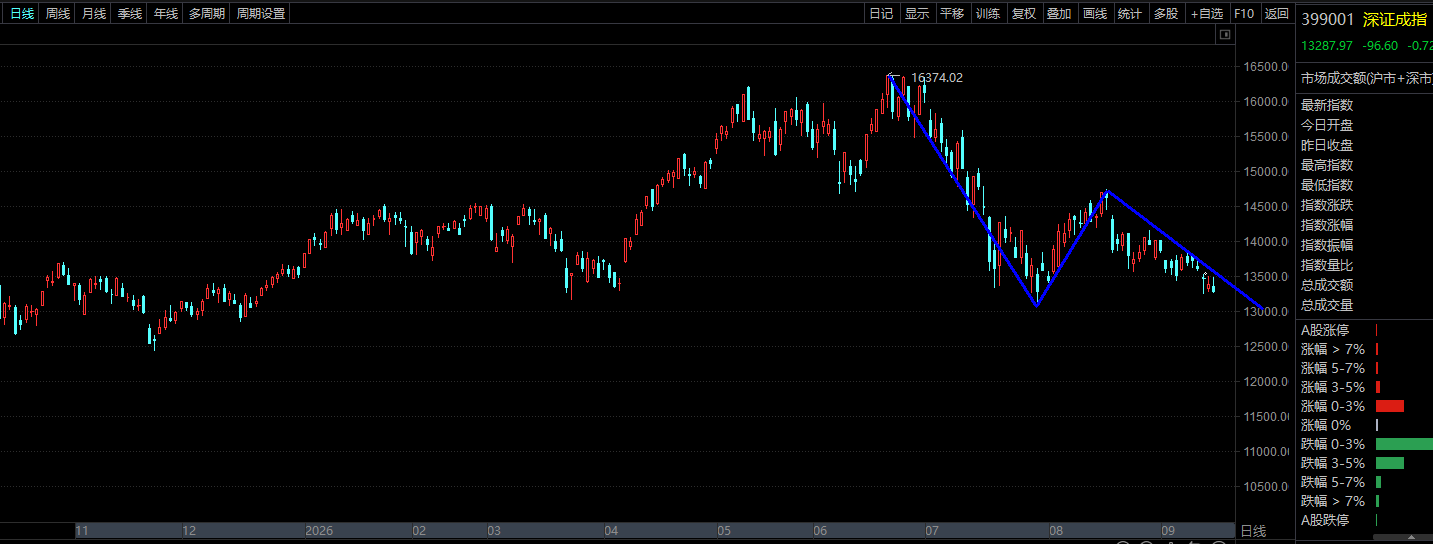1433x544 pixels.
Task: Switch to the 周线 weekly period tab
Action: [58, 14]
